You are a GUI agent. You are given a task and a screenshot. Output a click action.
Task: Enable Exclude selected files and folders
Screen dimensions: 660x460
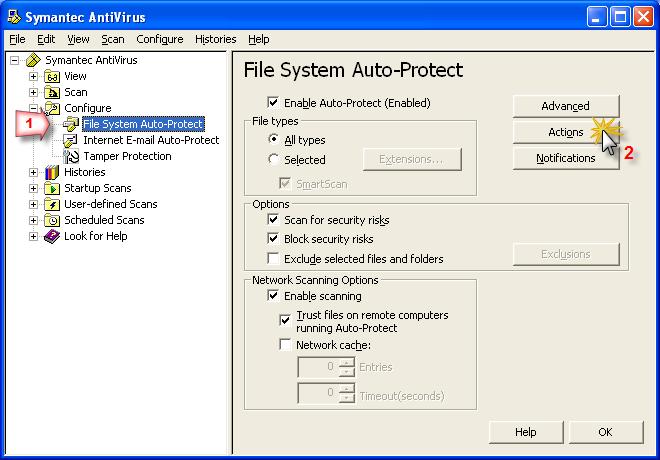pos(273,258)
